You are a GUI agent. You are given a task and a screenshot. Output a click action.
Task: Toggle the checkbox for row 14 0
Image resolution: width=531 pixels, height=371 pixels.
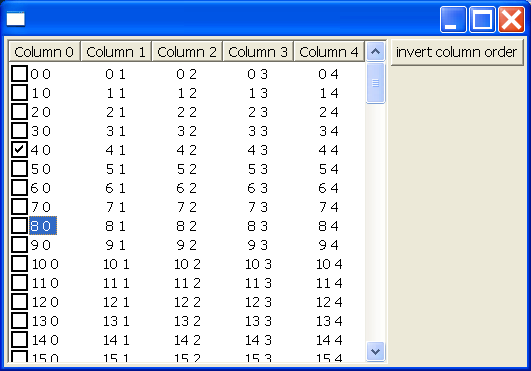tap(19, 339)
